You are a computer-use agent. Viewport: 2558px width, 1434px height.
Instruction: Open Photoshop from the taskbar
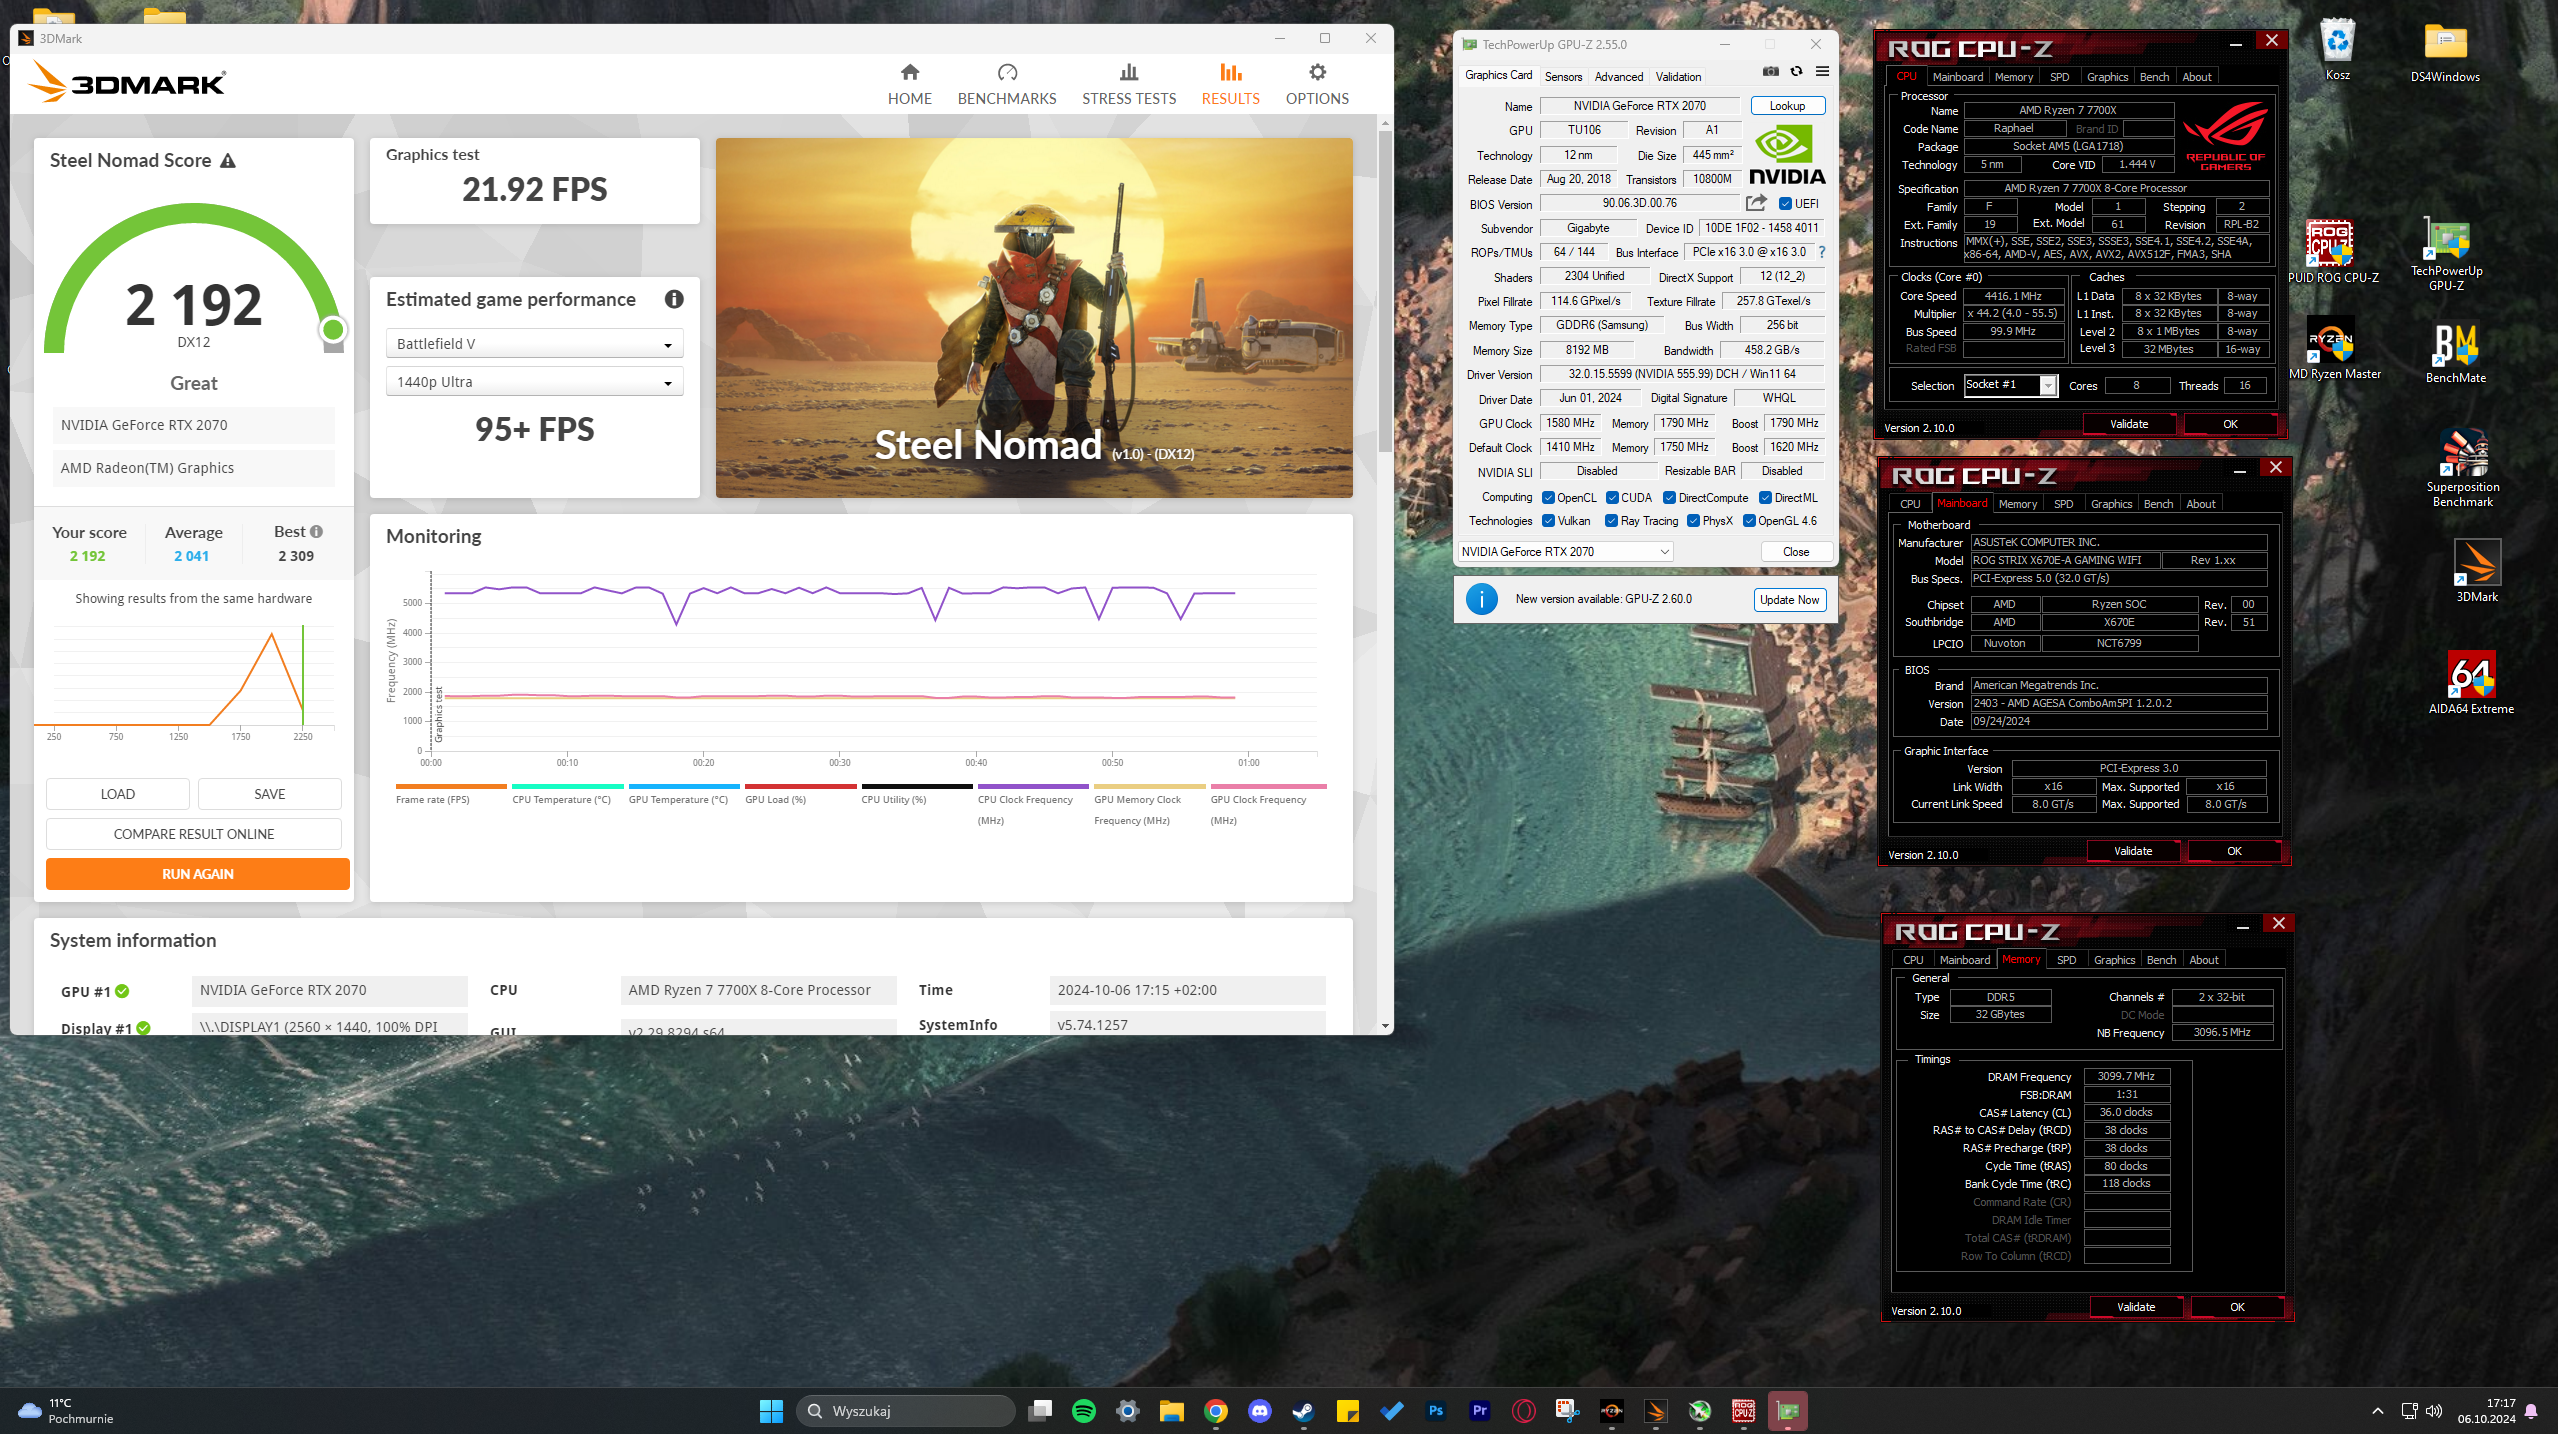pos(1435,1411)
